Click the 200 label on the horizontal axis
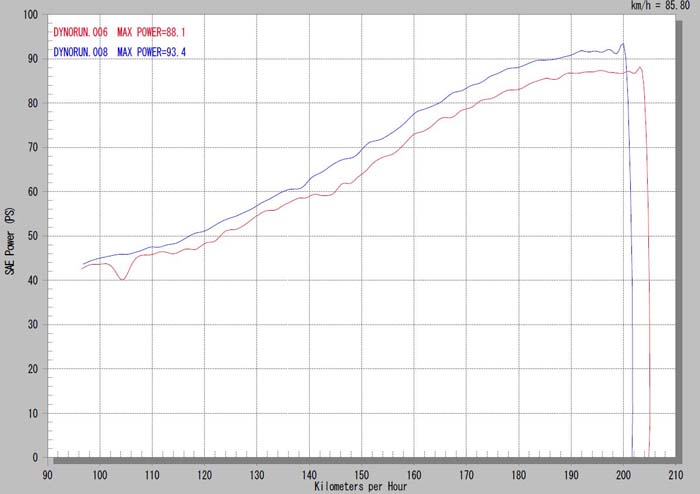This screenshot has height=494, width=700. [x=624, y=475]
